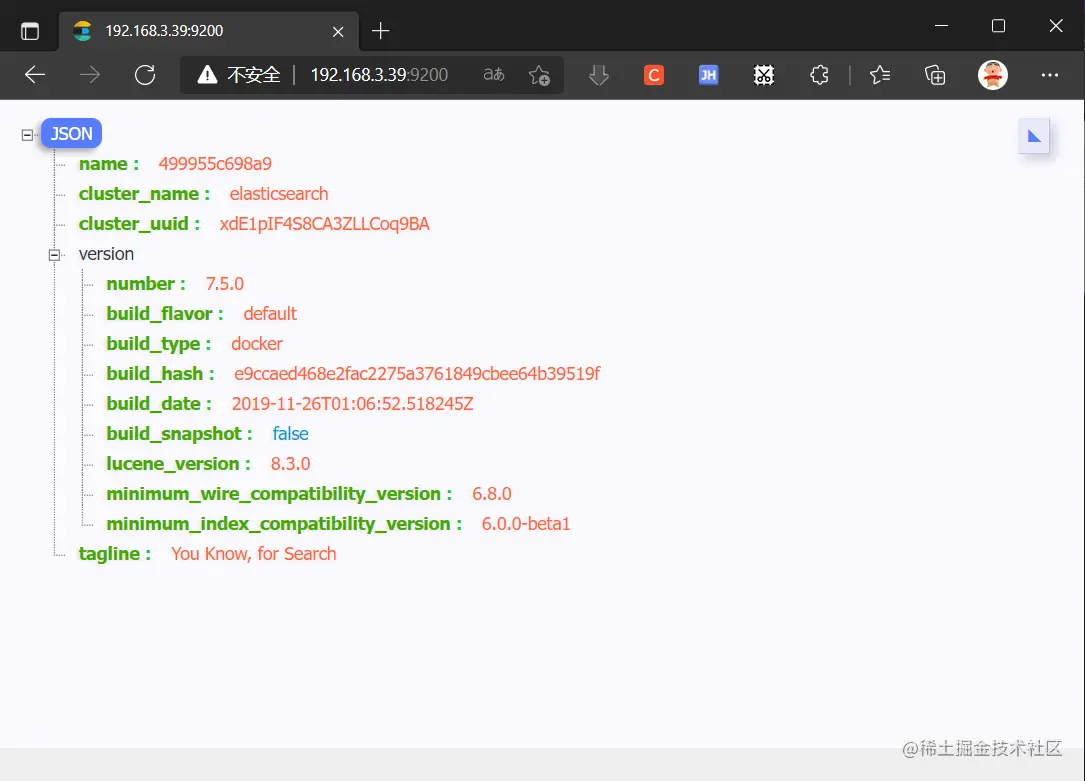The image size is (1085, 781).
Task: Collapse the JSON root node
Action: tap(27, 135)
